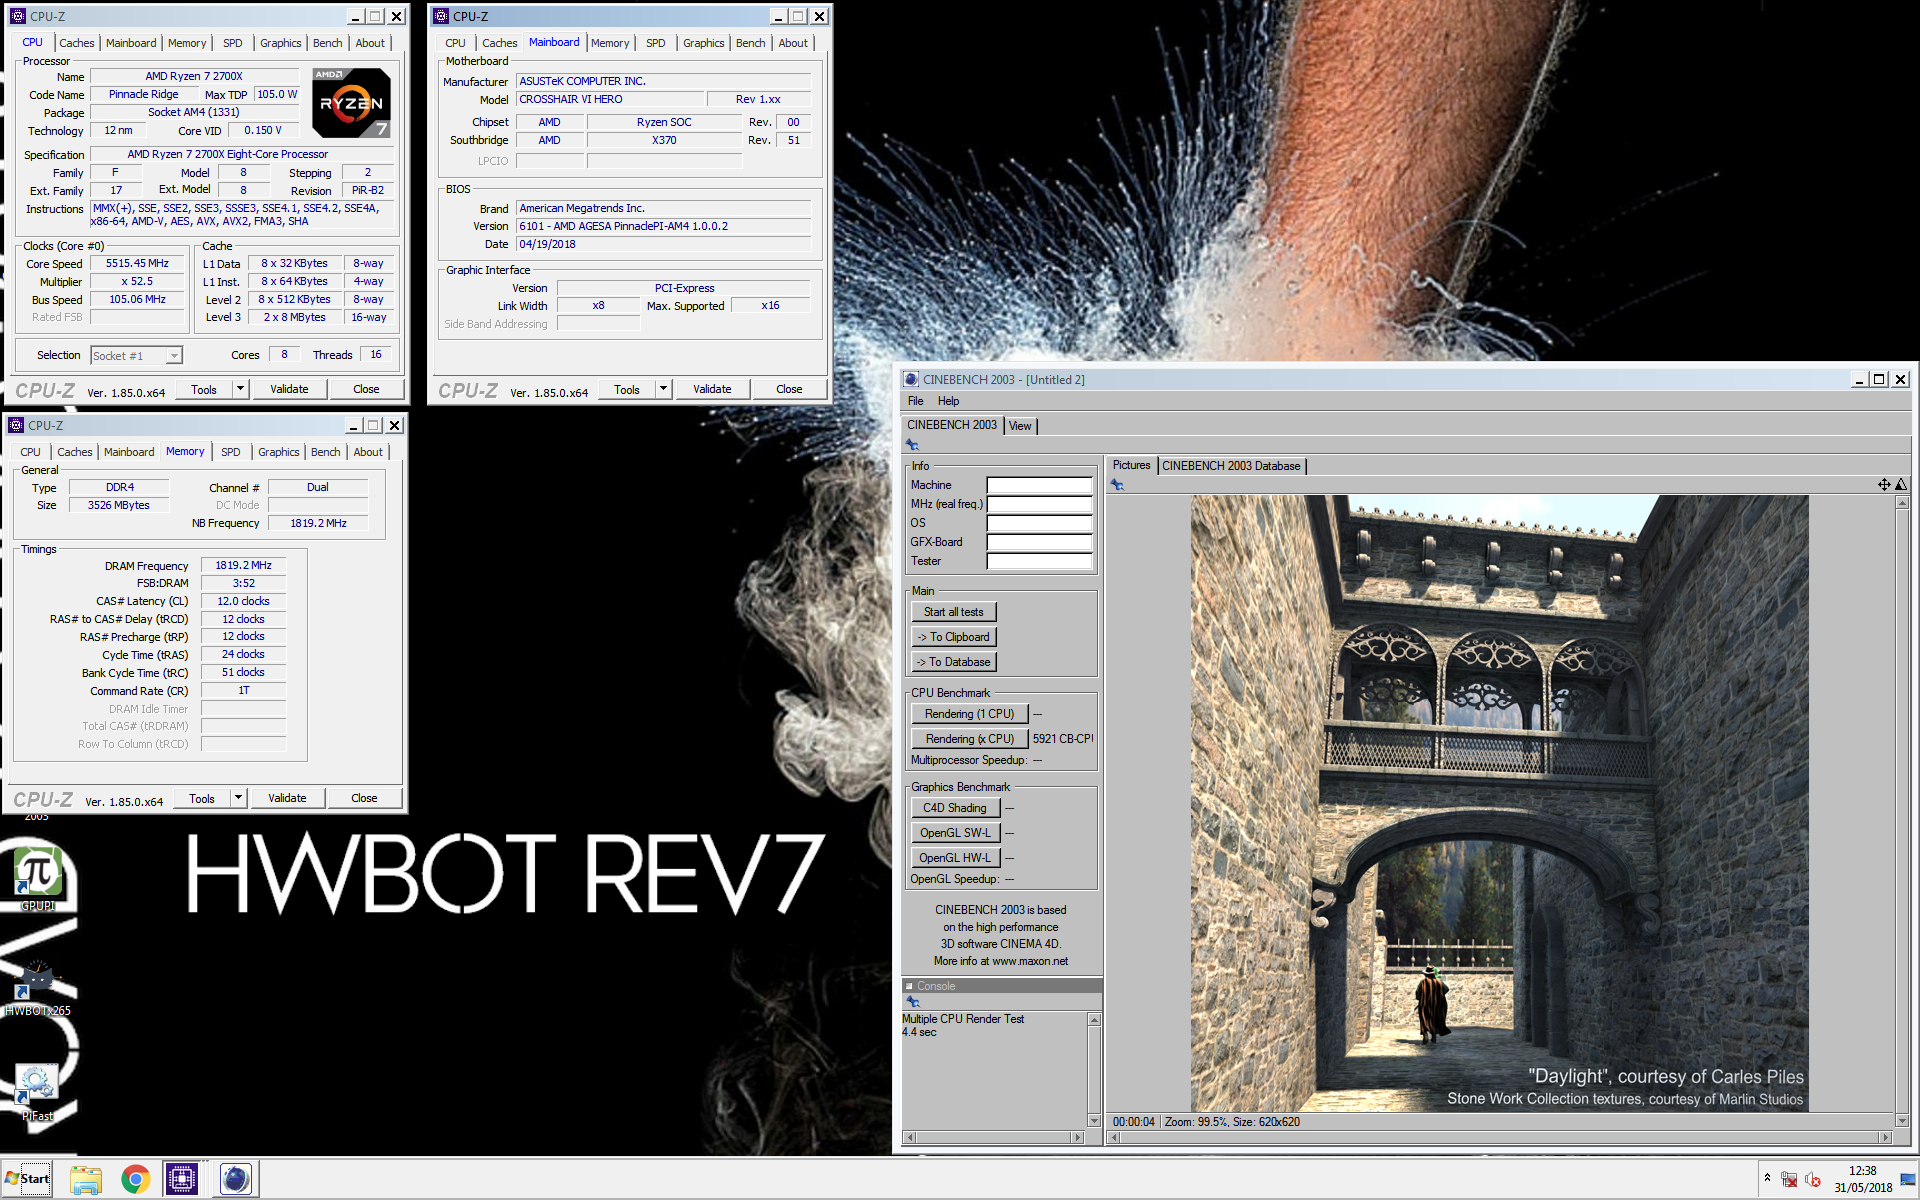Select the move picture arrows icon in Cinebench
Viewport: 1920px width, 1200px height.
click(1884, 485)
